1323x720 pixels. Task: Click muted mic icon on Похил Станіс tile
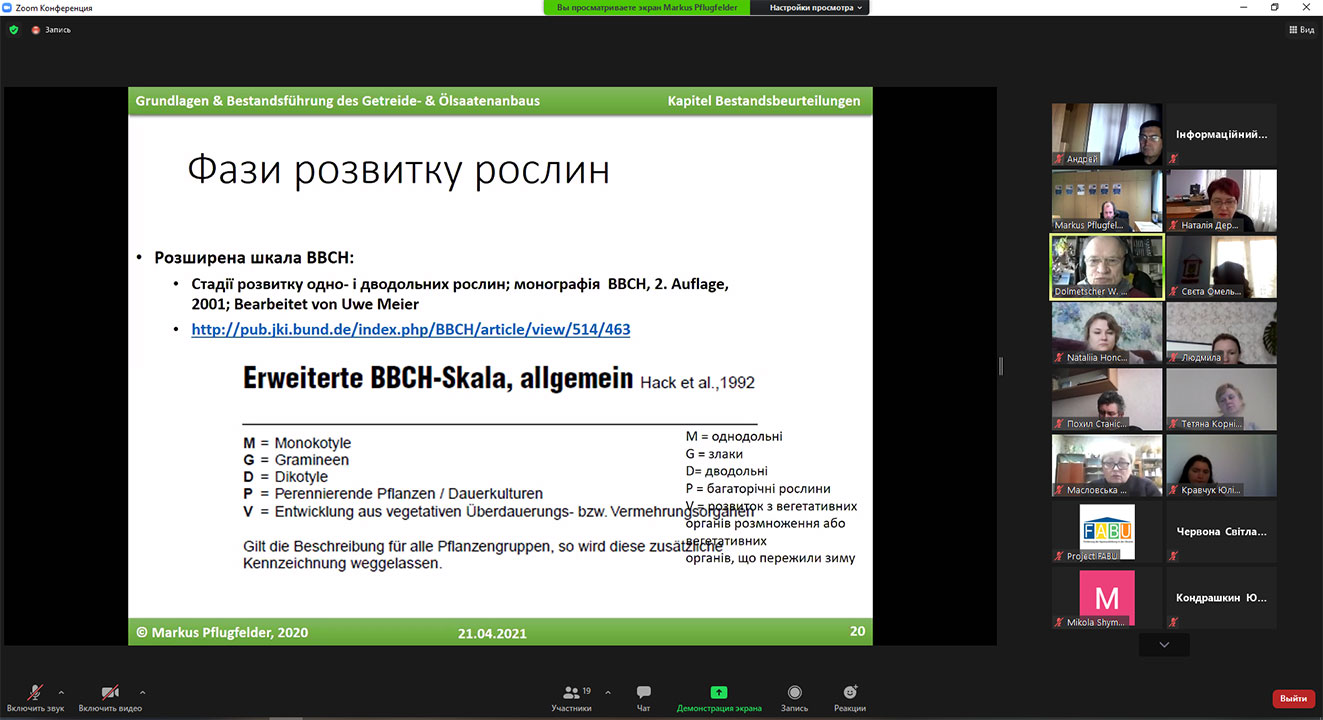tap(1059, 424)
